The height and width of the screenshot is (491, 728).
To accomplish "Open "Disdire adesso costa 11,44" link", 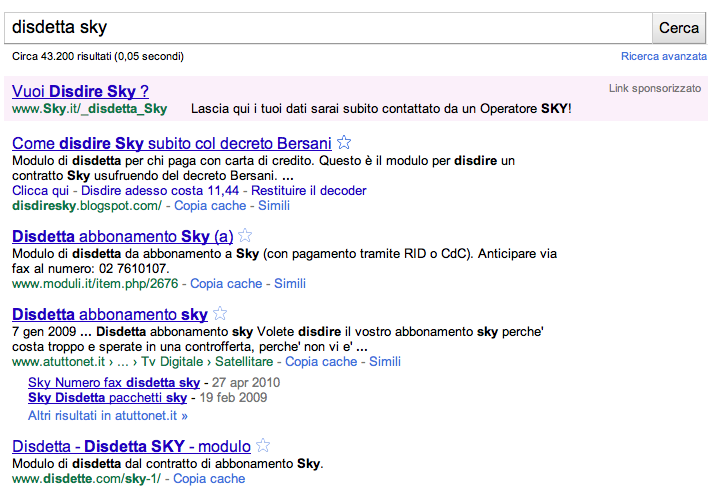I will tap(160, 191).
